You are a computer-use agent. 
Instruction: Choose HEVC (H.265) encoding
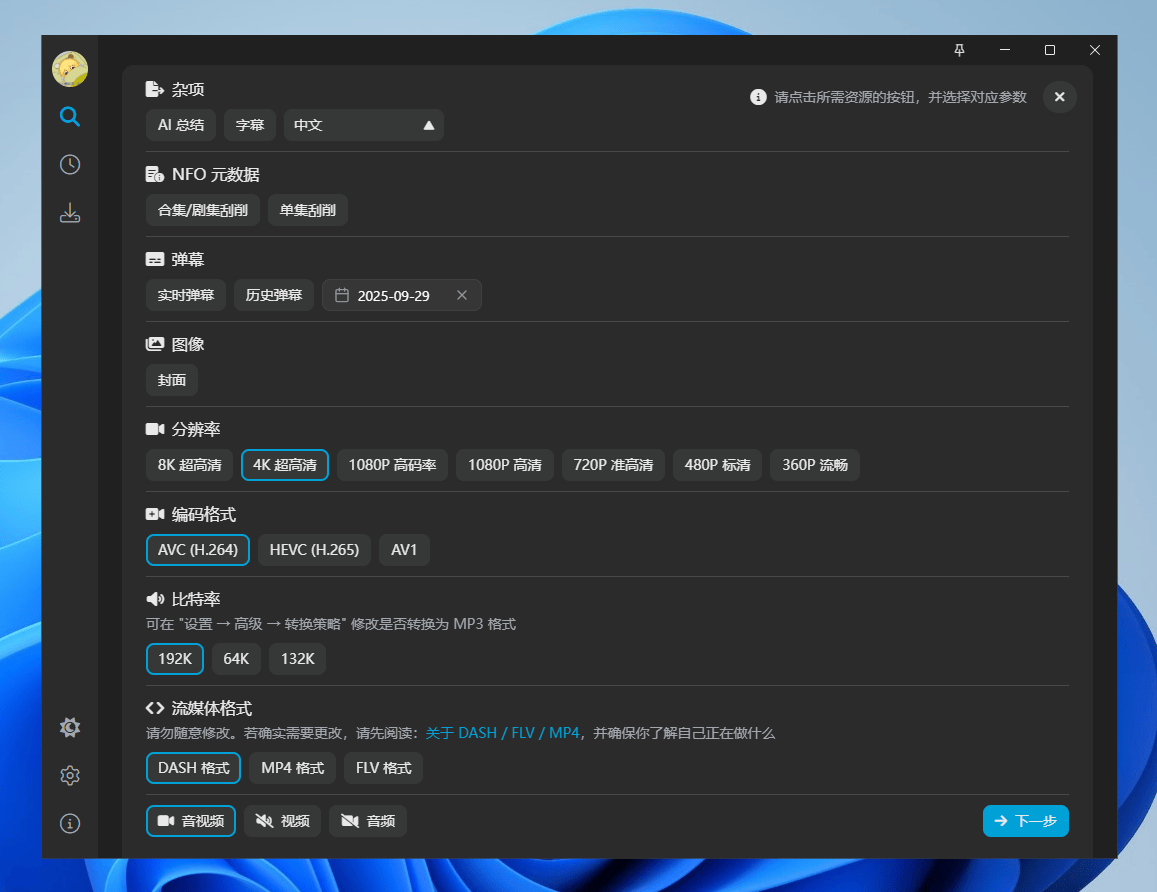(x=314, y=550)
